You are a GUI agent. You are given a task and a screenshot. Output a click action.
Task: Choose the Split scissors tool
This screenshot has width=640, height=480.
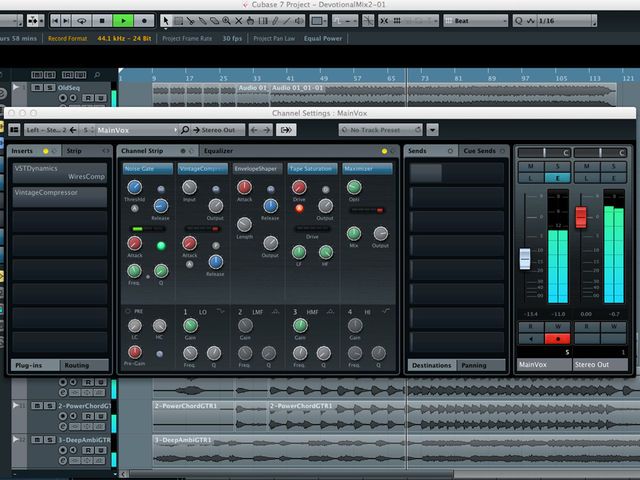point(190,20)
